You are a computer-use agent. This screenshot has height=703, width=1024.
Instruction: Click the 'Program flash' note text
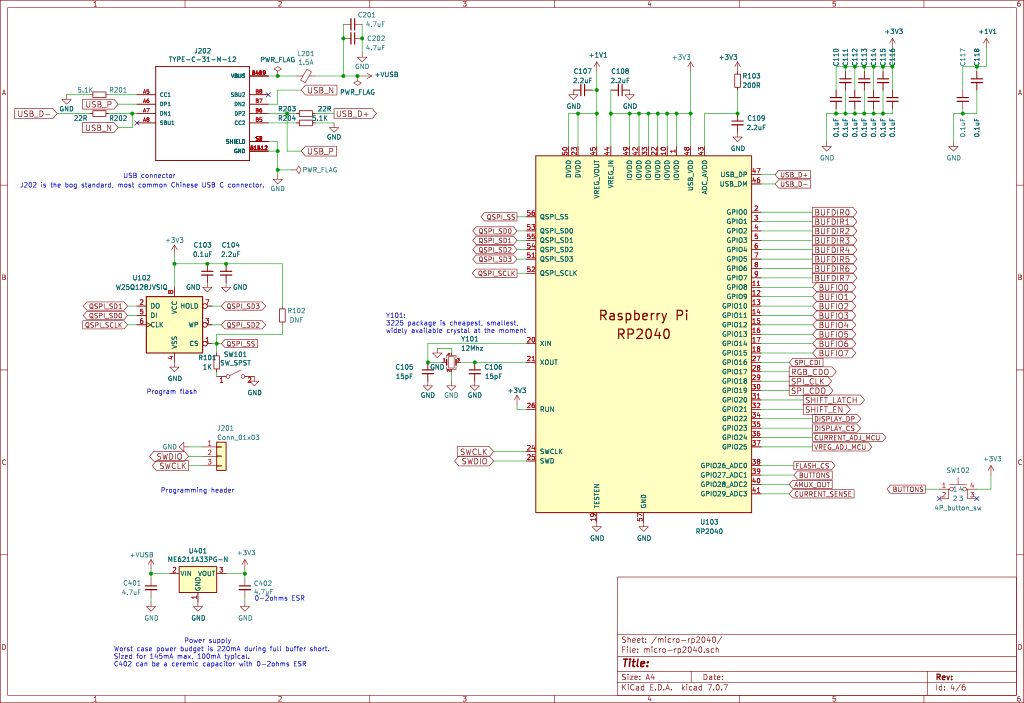pyautogui.click(x=172, y=391)
